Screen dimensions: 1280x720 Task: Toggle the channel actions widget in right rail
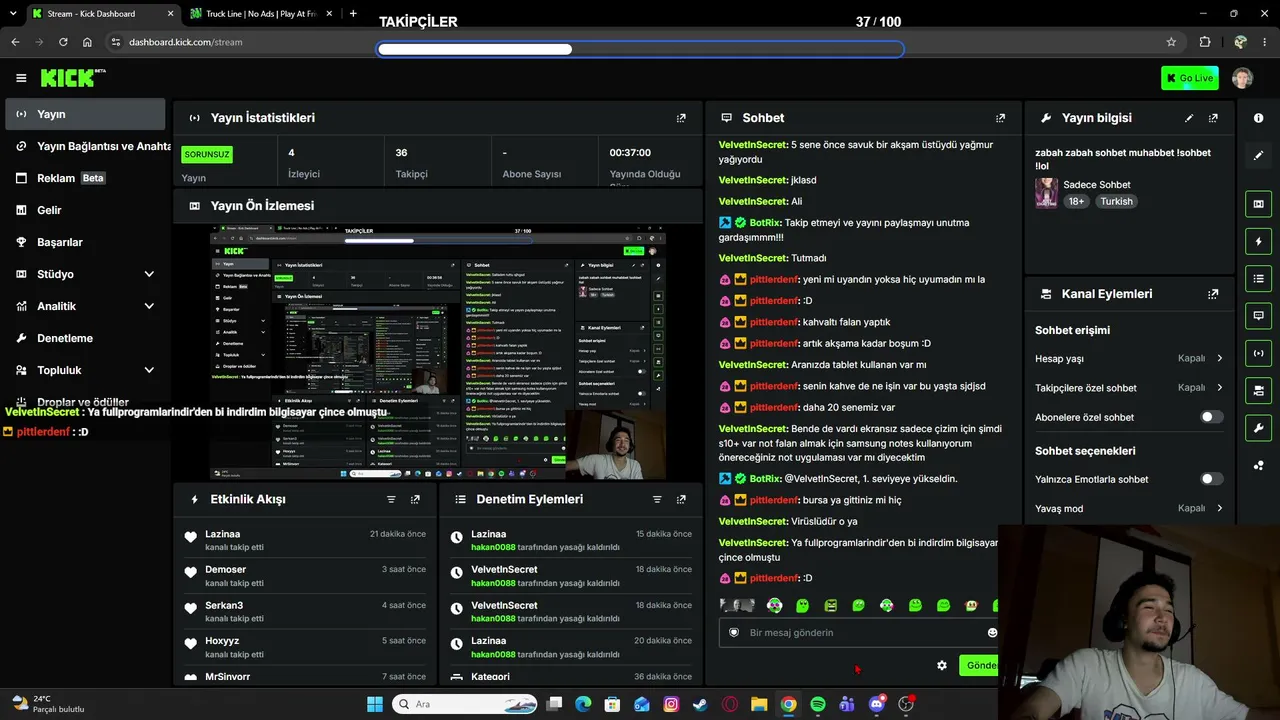pyautogui.click(x=1258, y=390)
